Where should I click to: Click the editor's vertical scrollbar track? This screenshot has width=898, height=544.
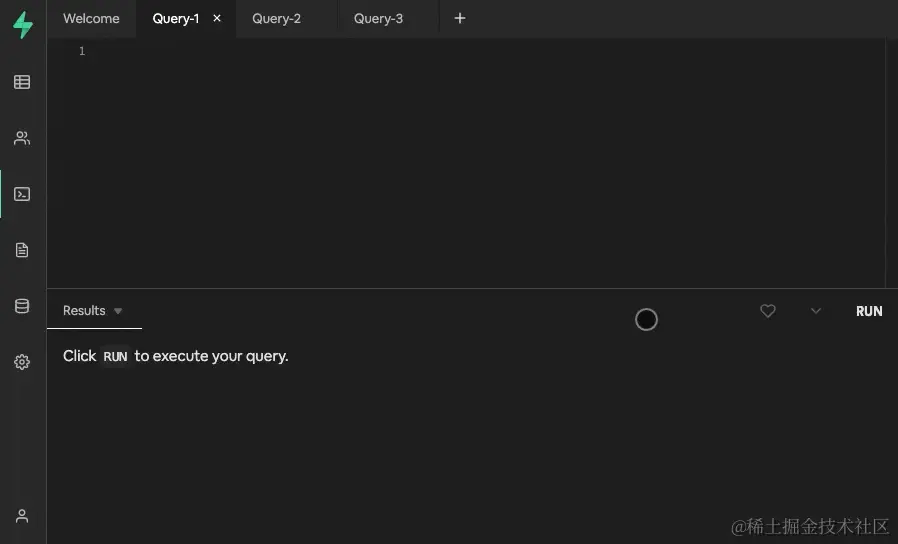(891, 163)
